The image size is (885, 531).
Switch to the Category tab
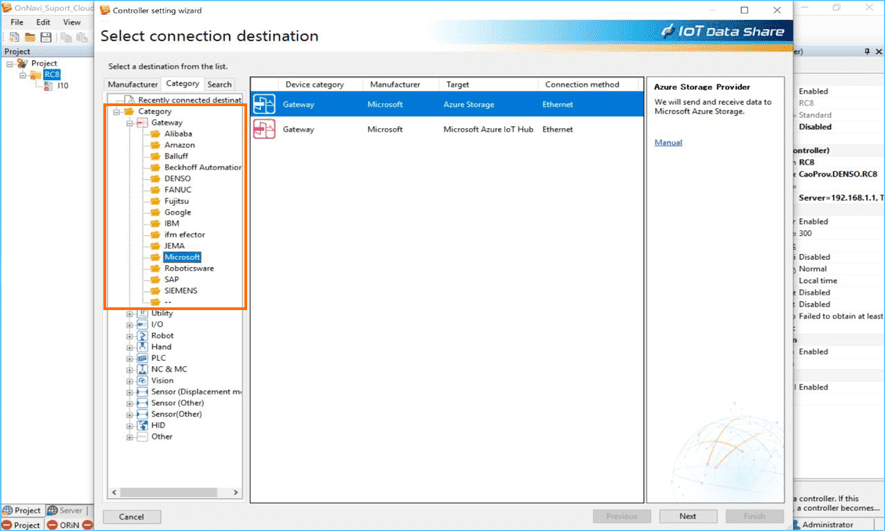(182, 84)
